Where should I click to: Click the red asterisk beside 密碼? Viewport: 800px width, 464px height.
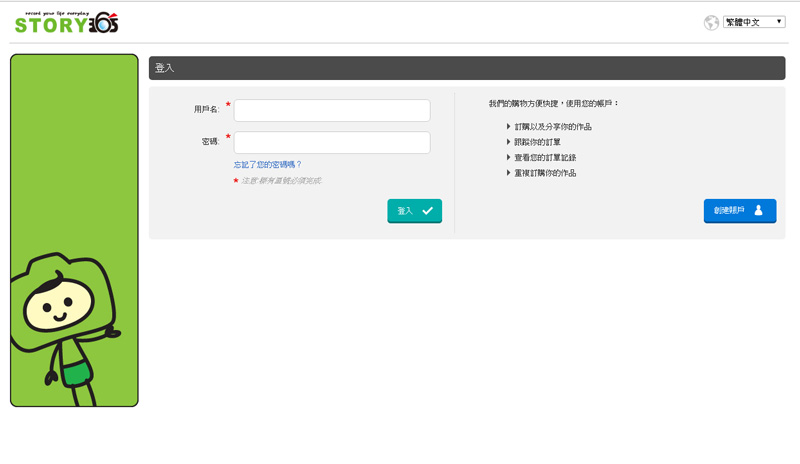[x=228, y=136]
